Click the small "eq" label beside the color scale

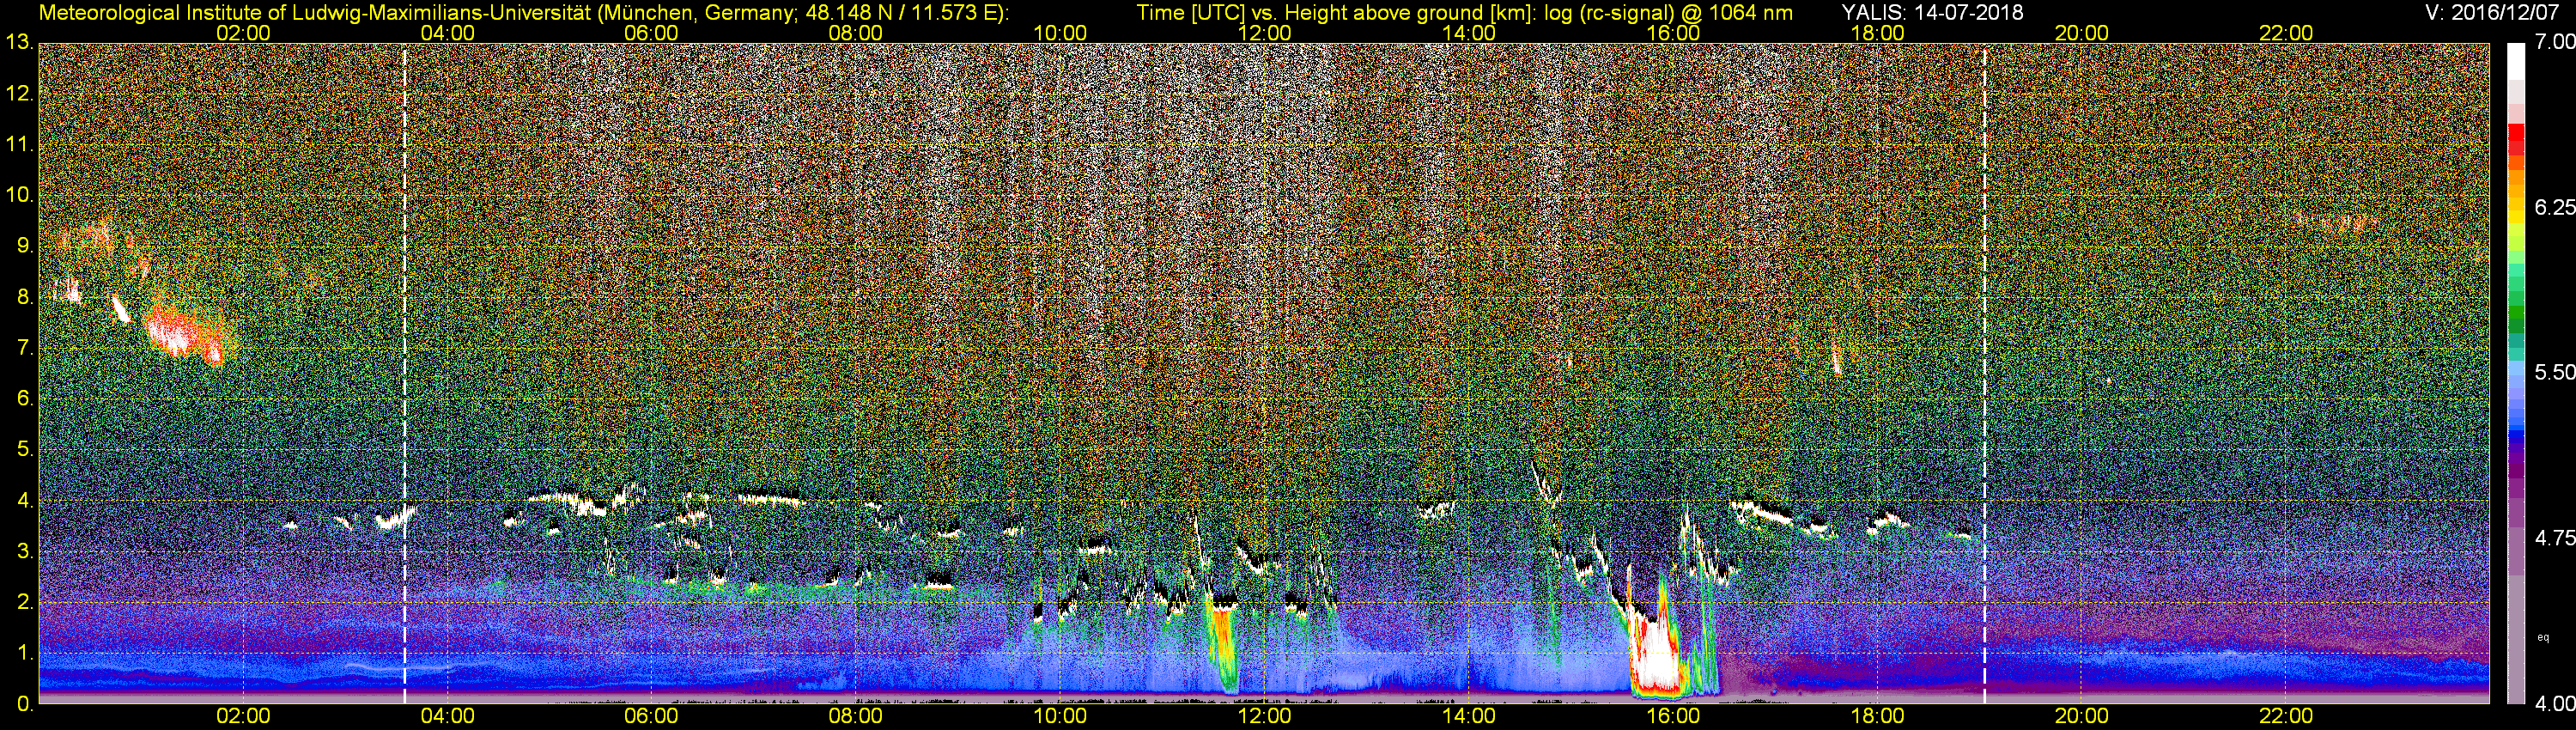point(2543,637)
